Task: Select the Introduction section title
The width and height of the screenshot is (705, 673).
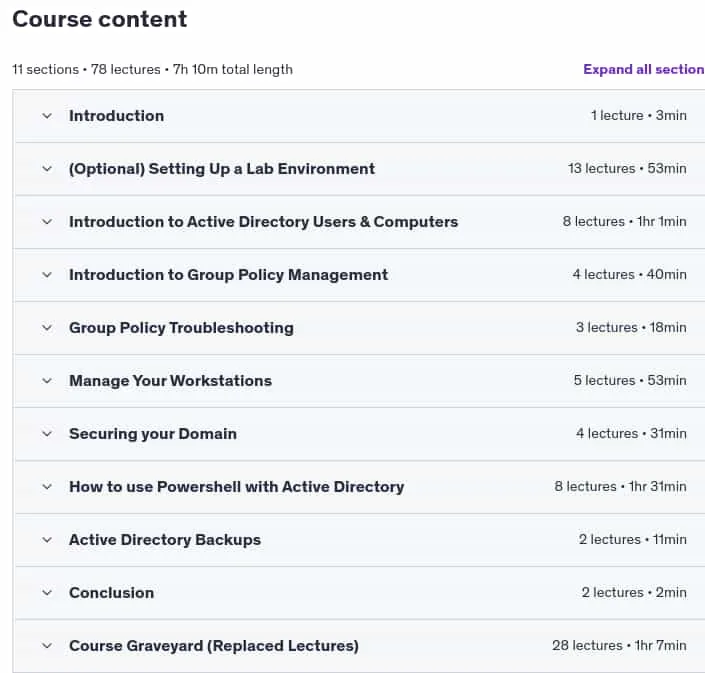Action: click(116, 116)
